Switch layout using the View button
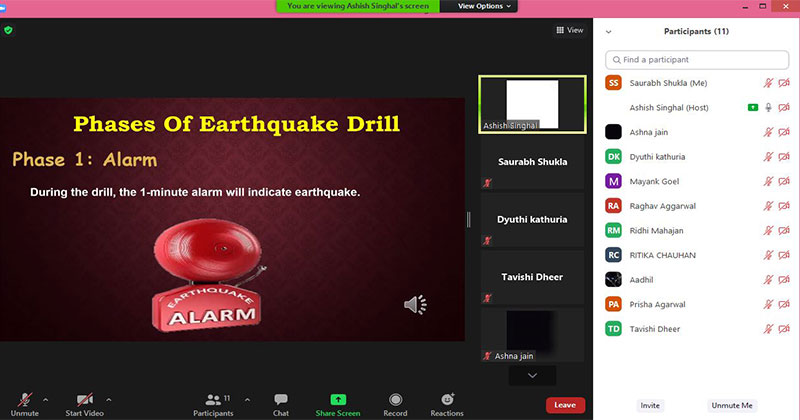Viewport: 800px width, 420px height. (x=570, y=30)
